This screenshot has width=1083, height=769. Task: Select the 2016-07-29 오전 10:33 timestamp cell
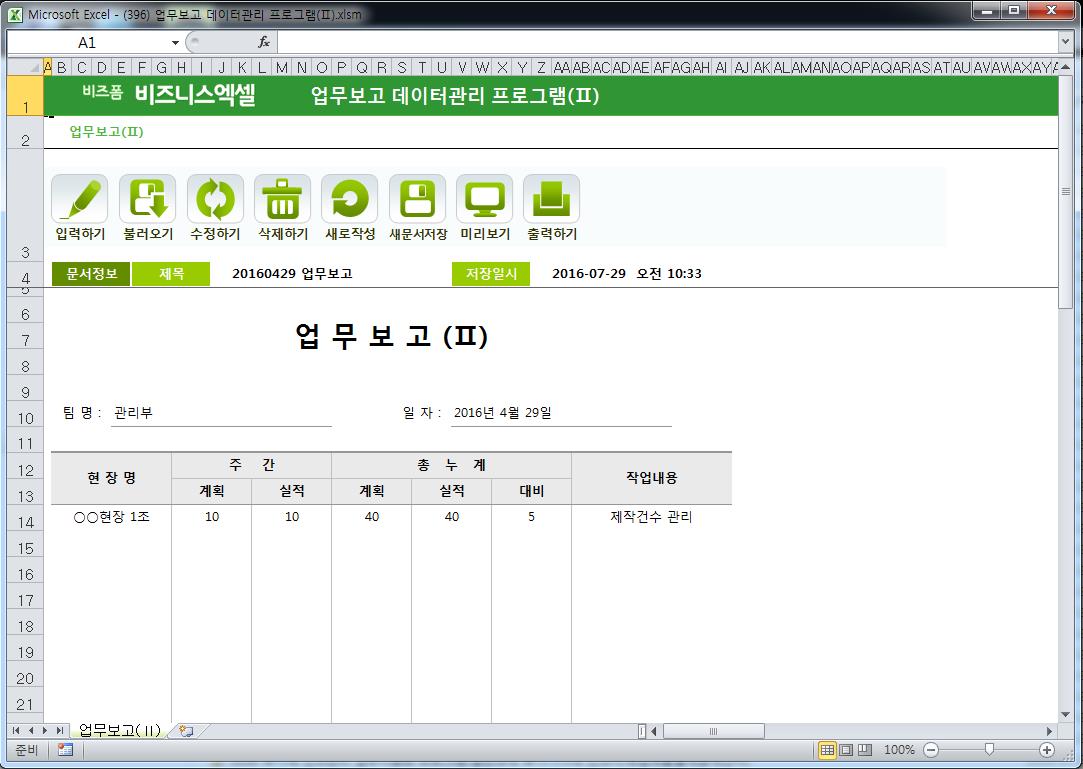click(x=626, y=274)
